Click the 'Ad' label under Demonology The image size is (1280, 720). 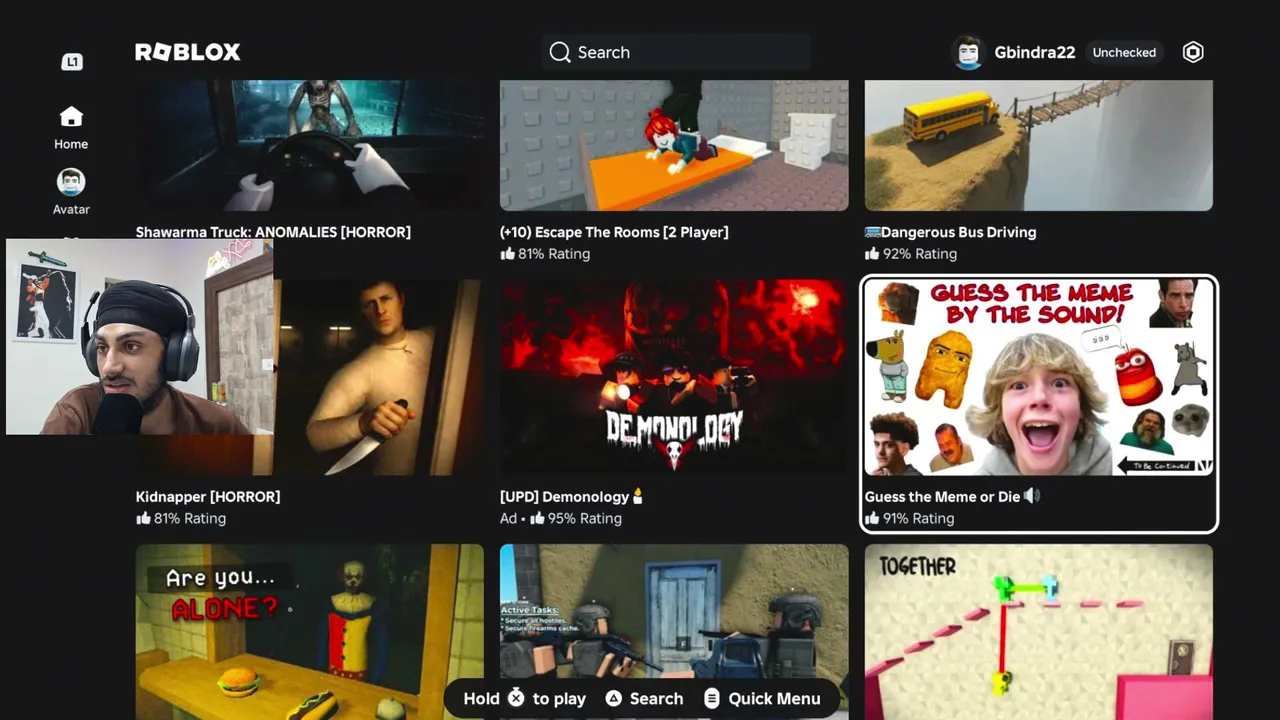[509, 518]
